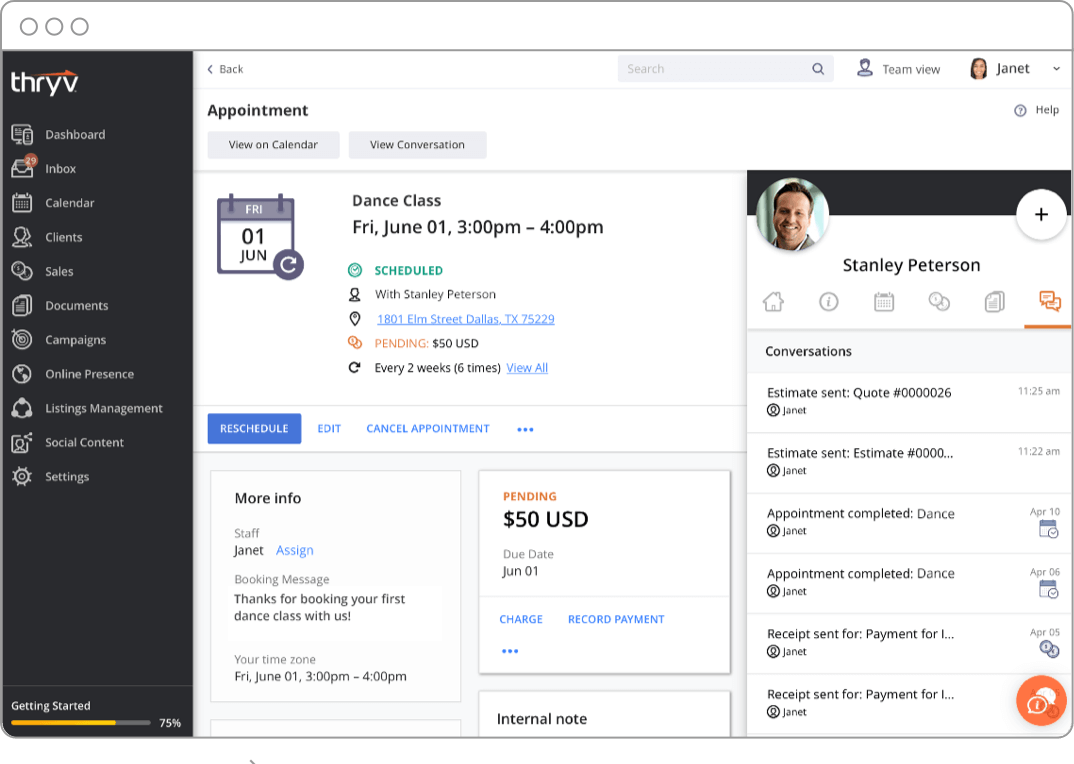Image resolution: width=1074 pixels, height=764 pixels.
Task: Select the info icon in client panel
Action: (829, 301)
